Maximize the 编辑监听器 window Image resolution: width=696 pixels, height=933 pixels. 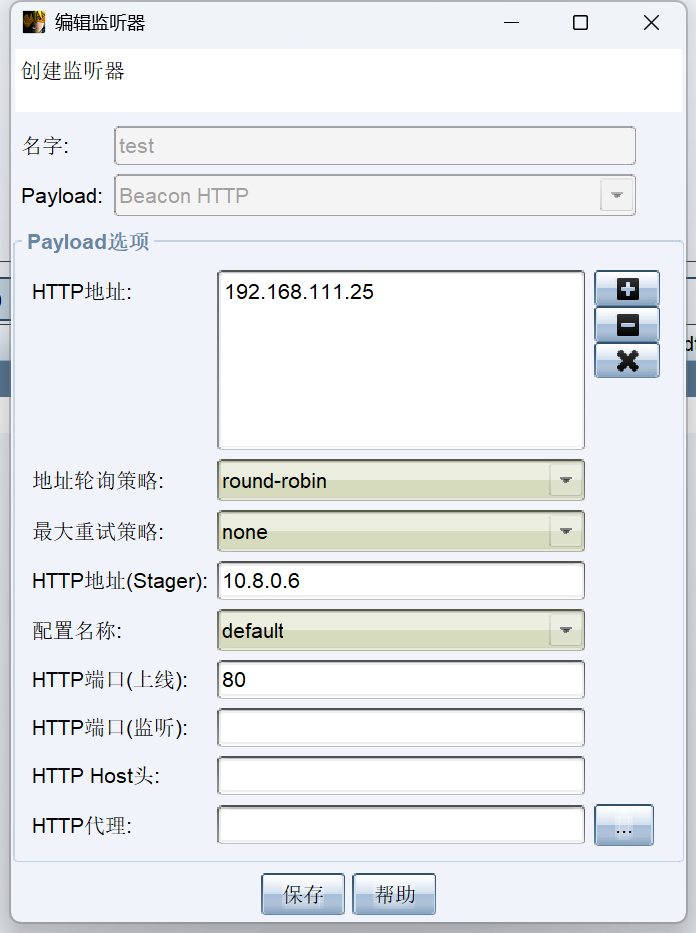[x=580, y=23]
